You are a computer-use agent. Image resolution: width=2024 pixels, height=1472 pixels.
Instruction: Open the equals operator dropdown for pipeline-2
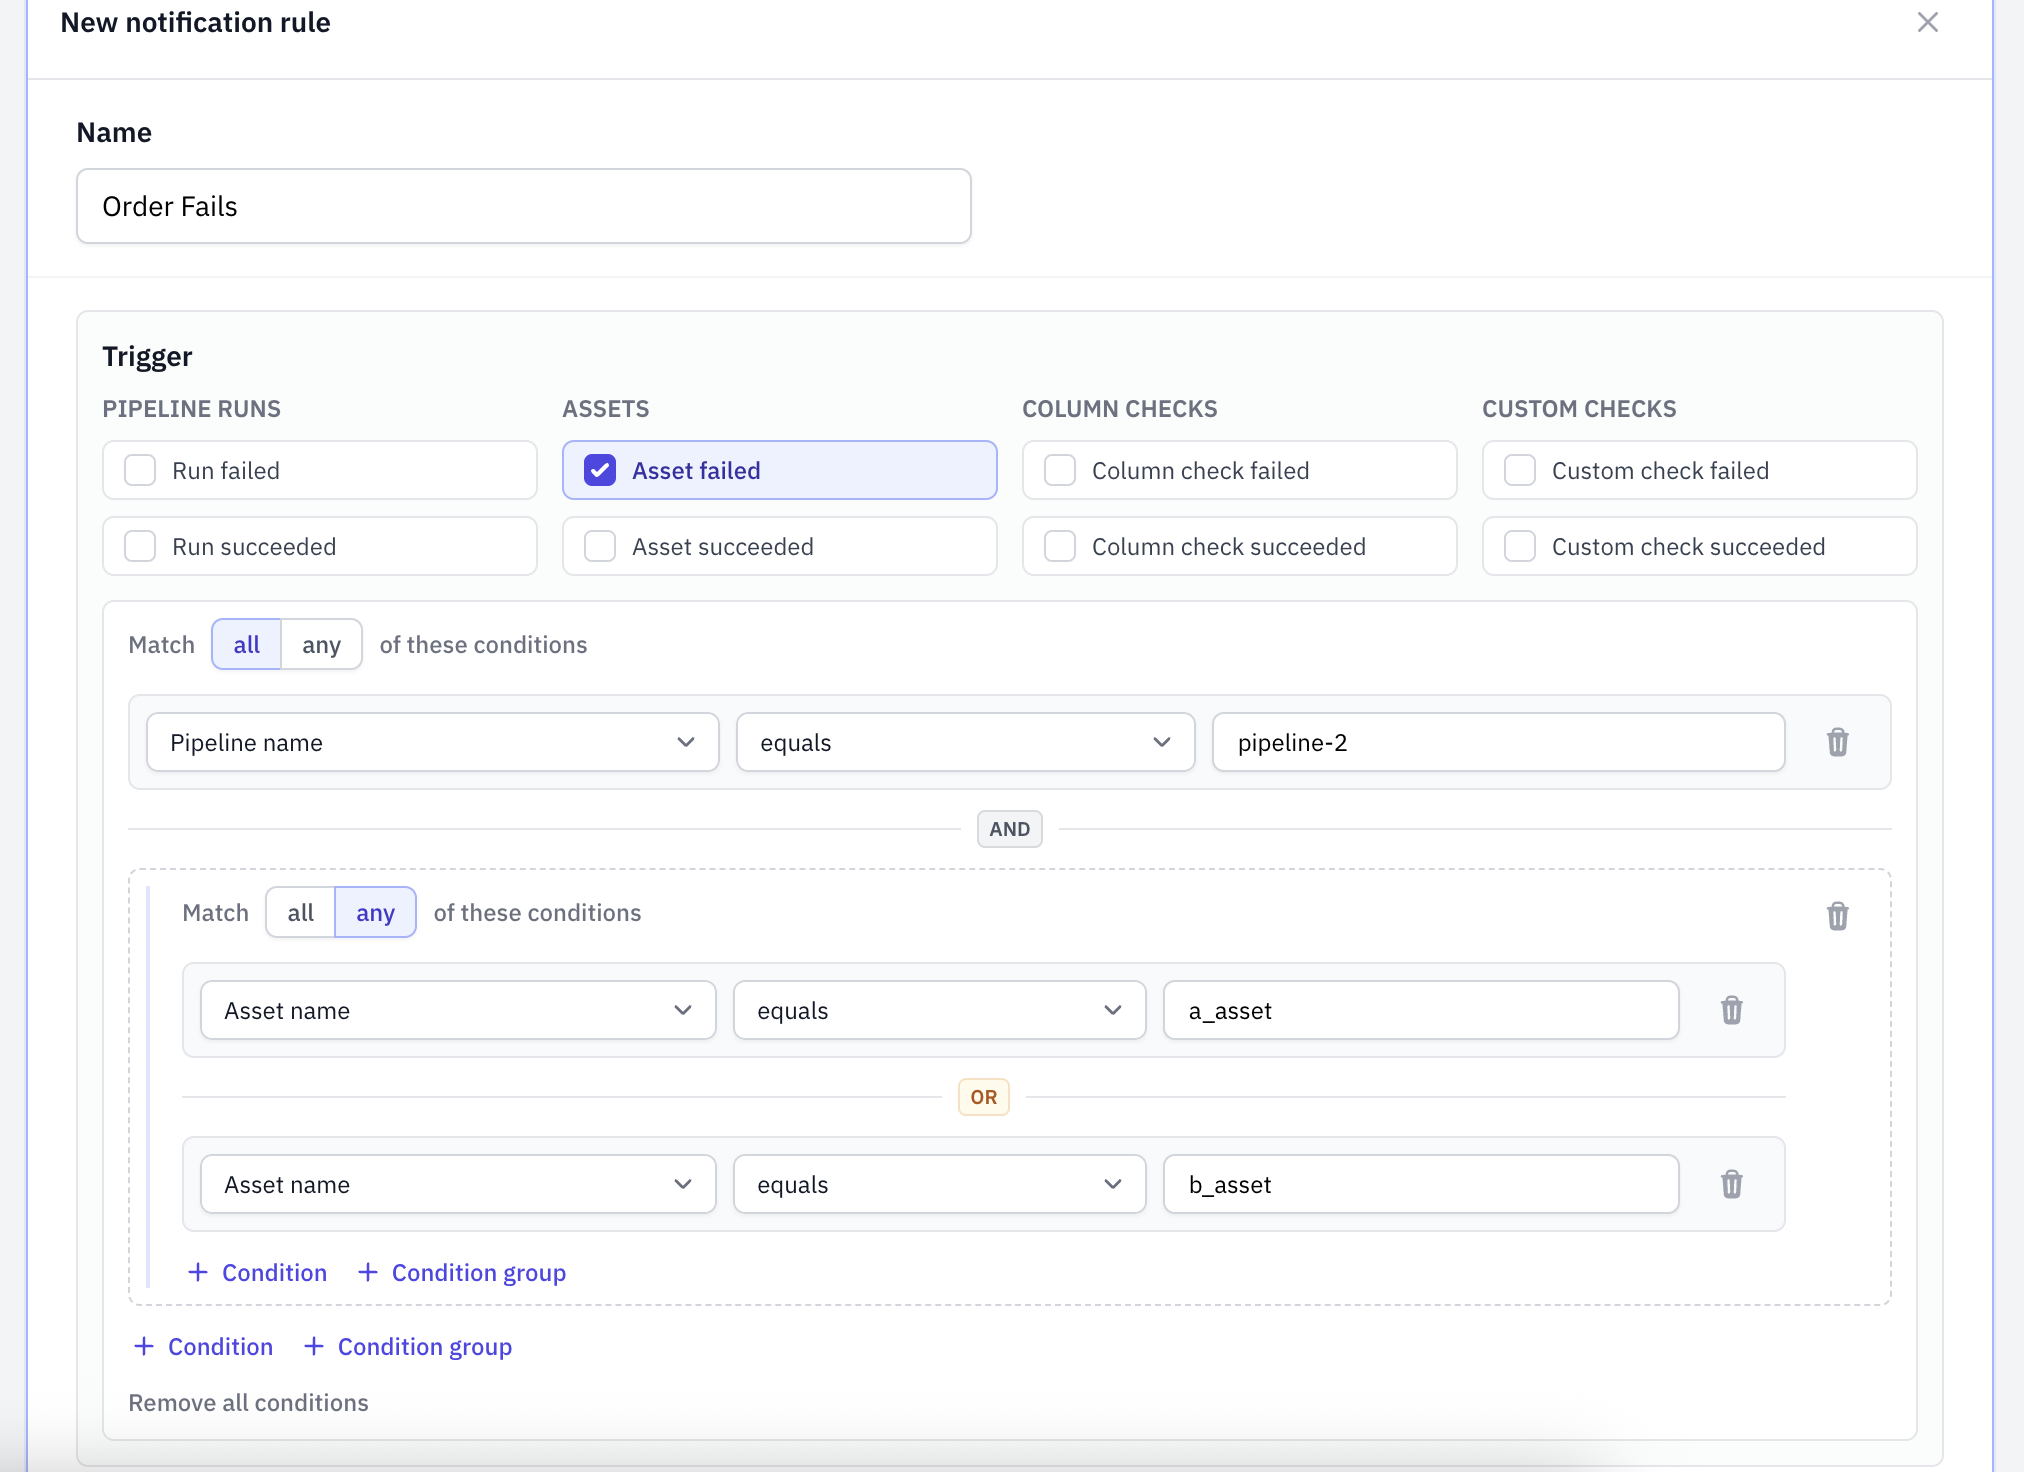pyautogui.click(x=966, y=742)
